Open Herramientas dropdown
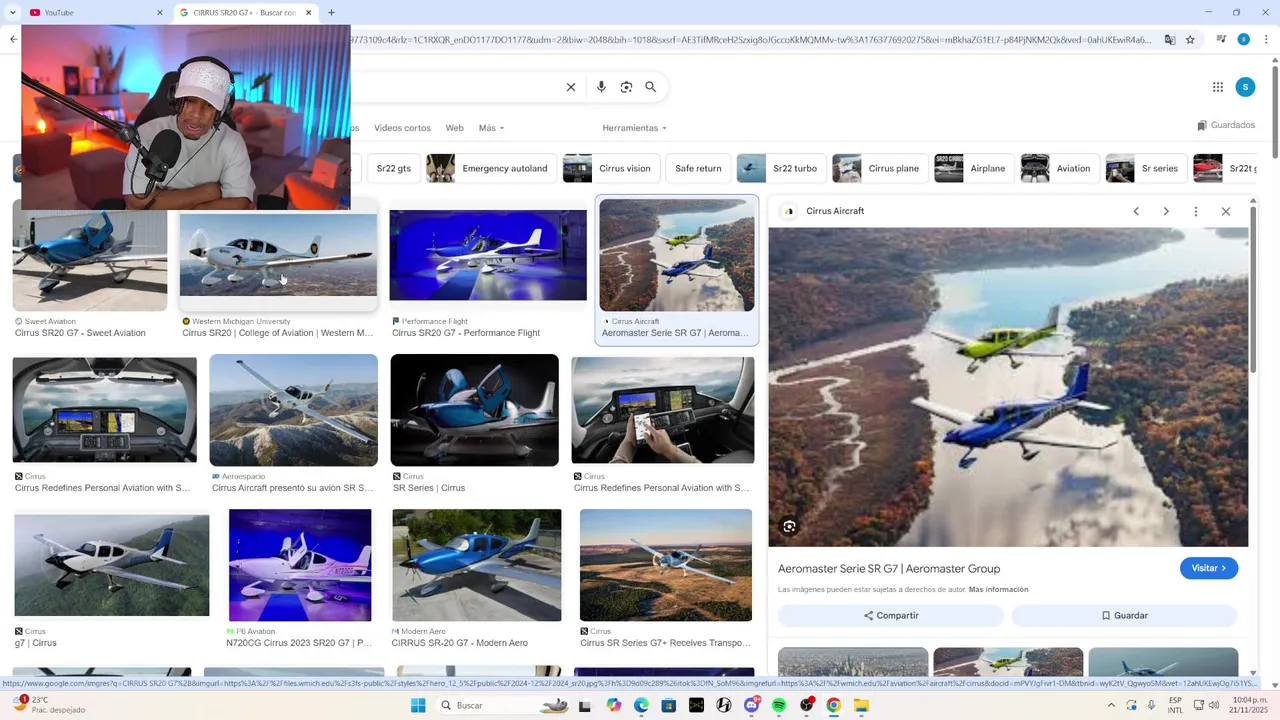 pyautogui.click(x=634, y=128)
